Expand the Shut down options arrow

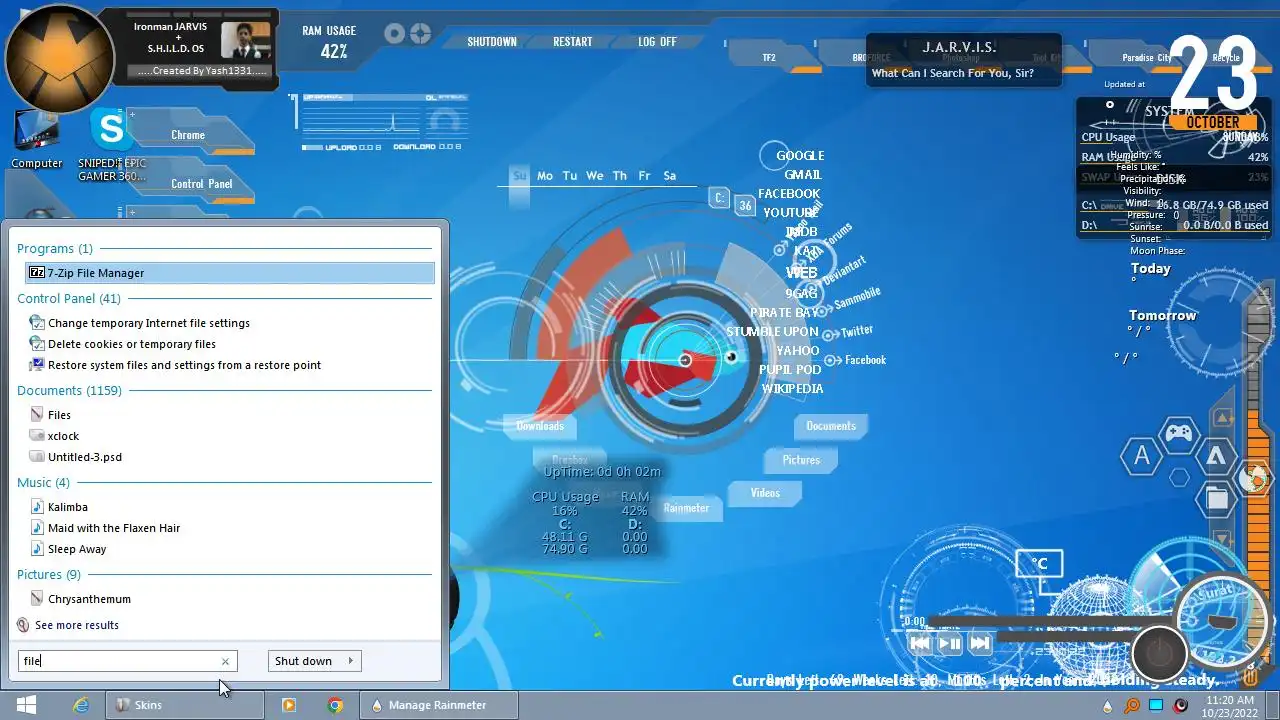pos(351,661)
